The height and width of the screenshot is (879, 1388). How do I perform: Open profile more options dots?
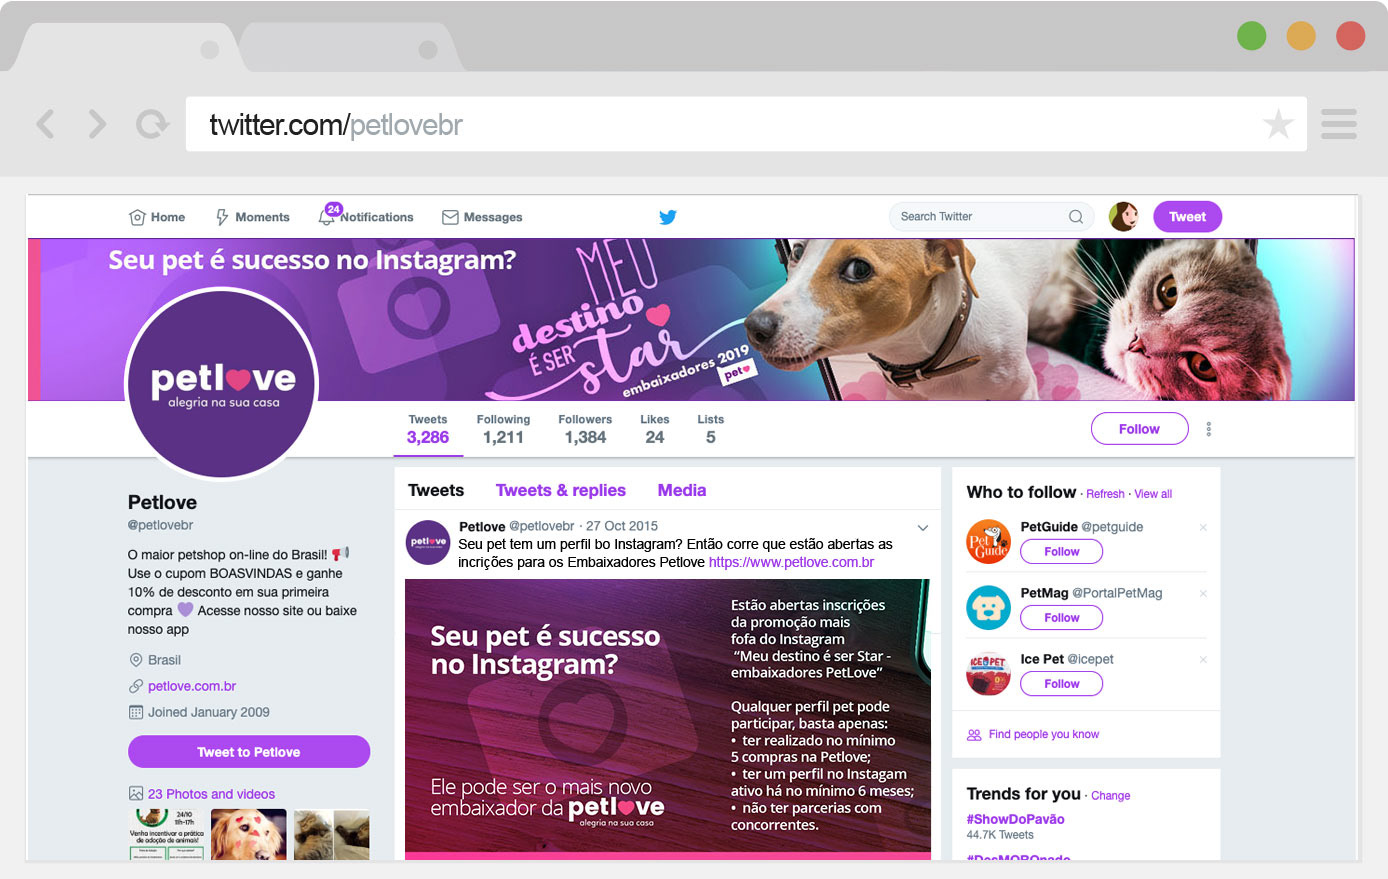tap(1209, 429)
